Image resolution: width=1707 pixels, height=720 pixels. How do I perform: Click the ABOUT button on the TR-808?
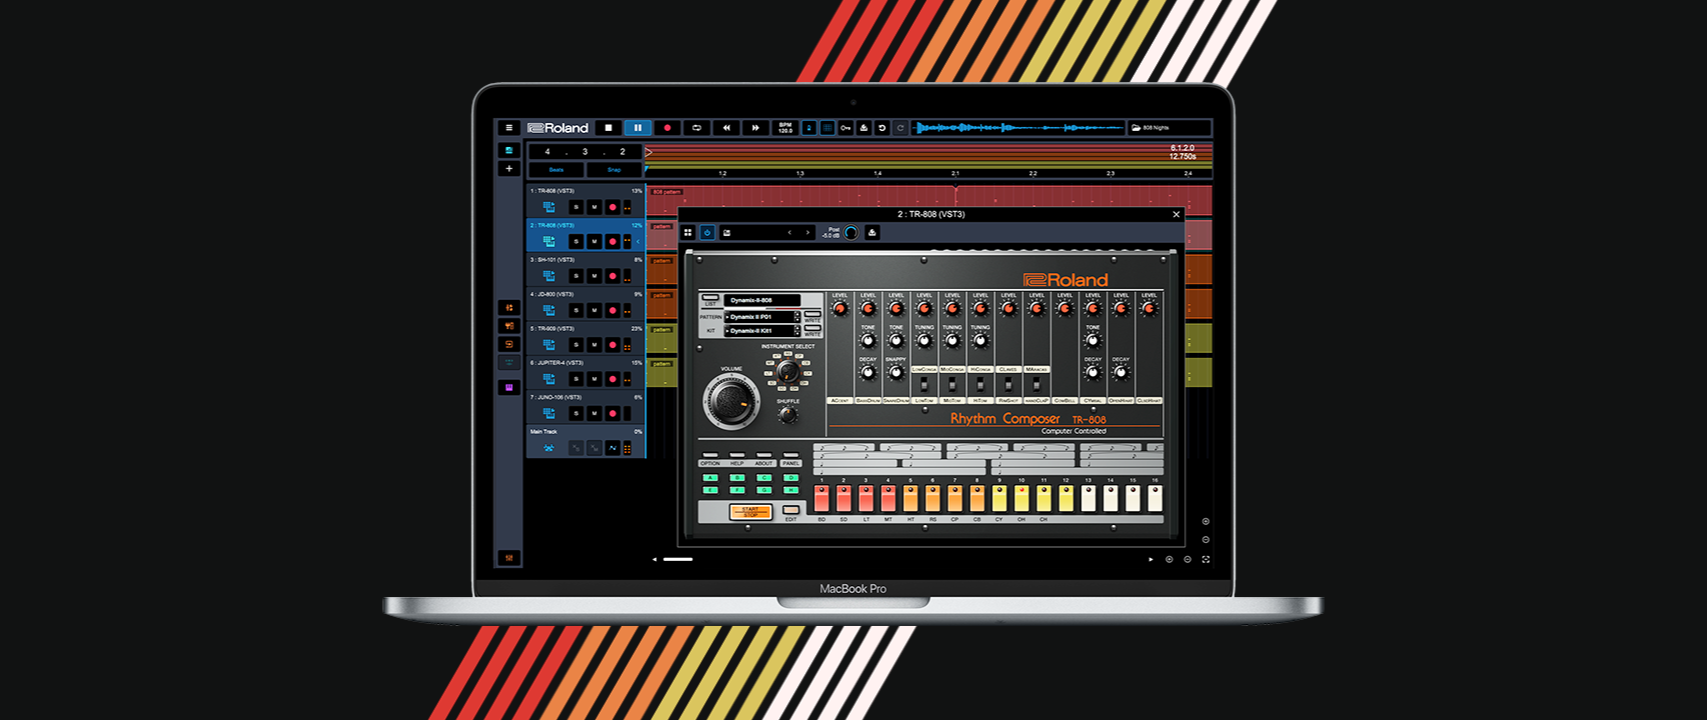point(764,456)
